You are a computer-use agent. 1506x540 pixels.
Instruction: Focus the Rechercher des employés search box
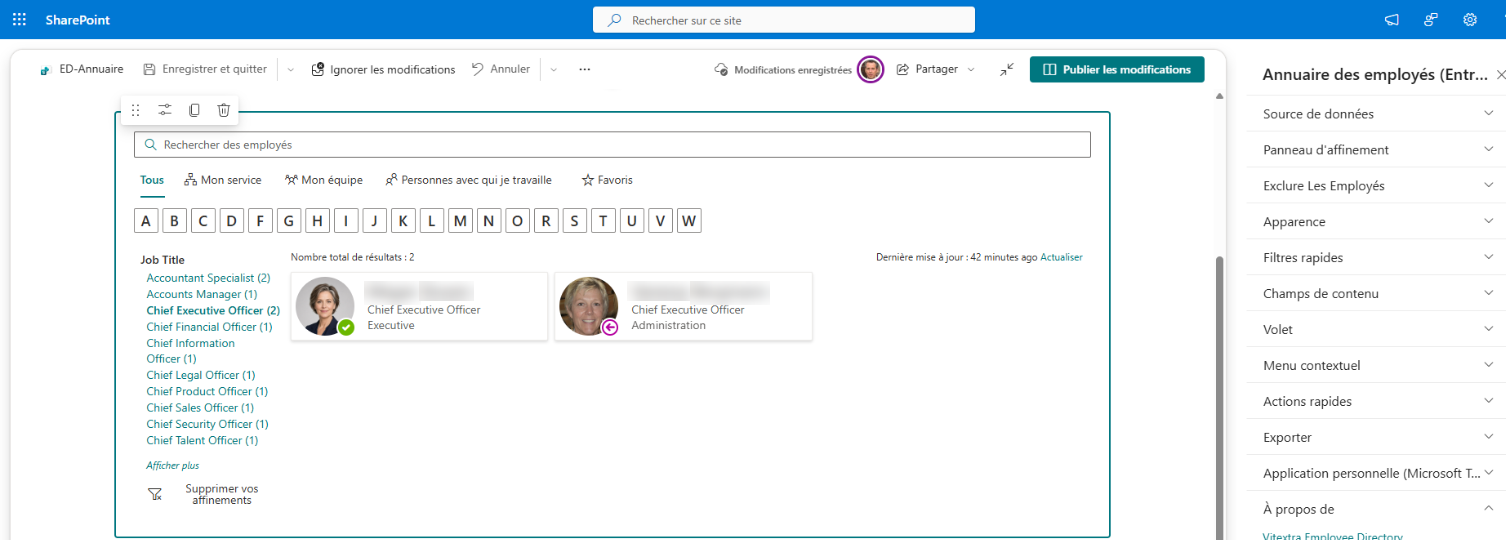(x=612, y=145)
